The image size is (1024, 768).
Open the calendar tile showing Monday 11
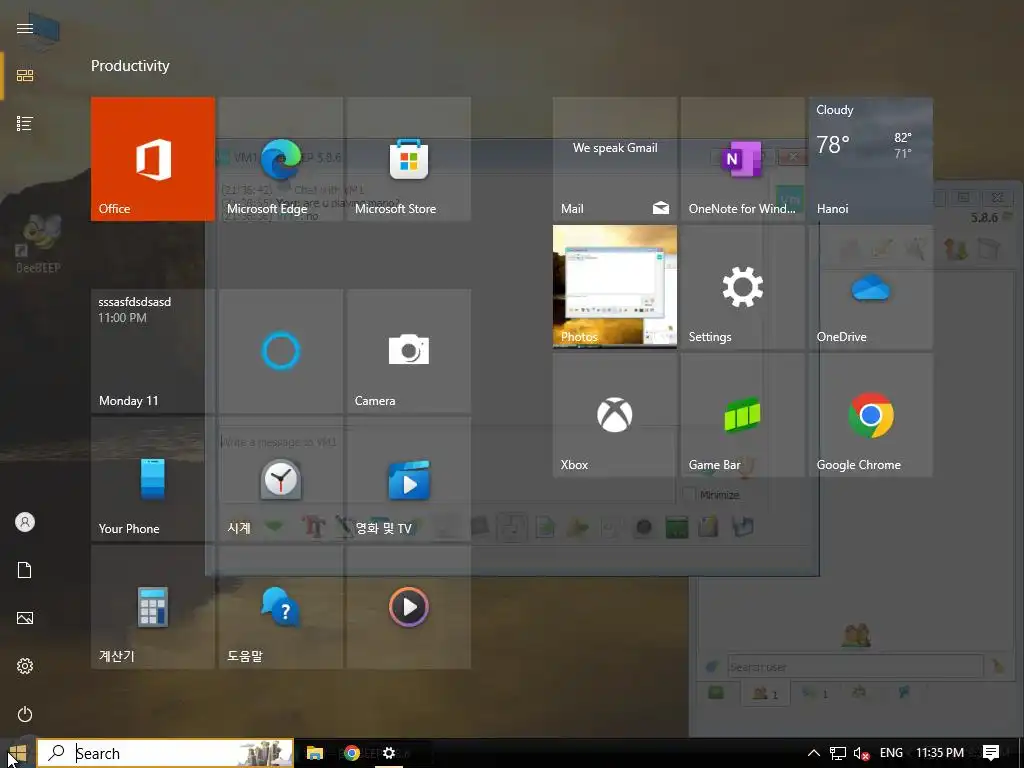tap(153, 351)
